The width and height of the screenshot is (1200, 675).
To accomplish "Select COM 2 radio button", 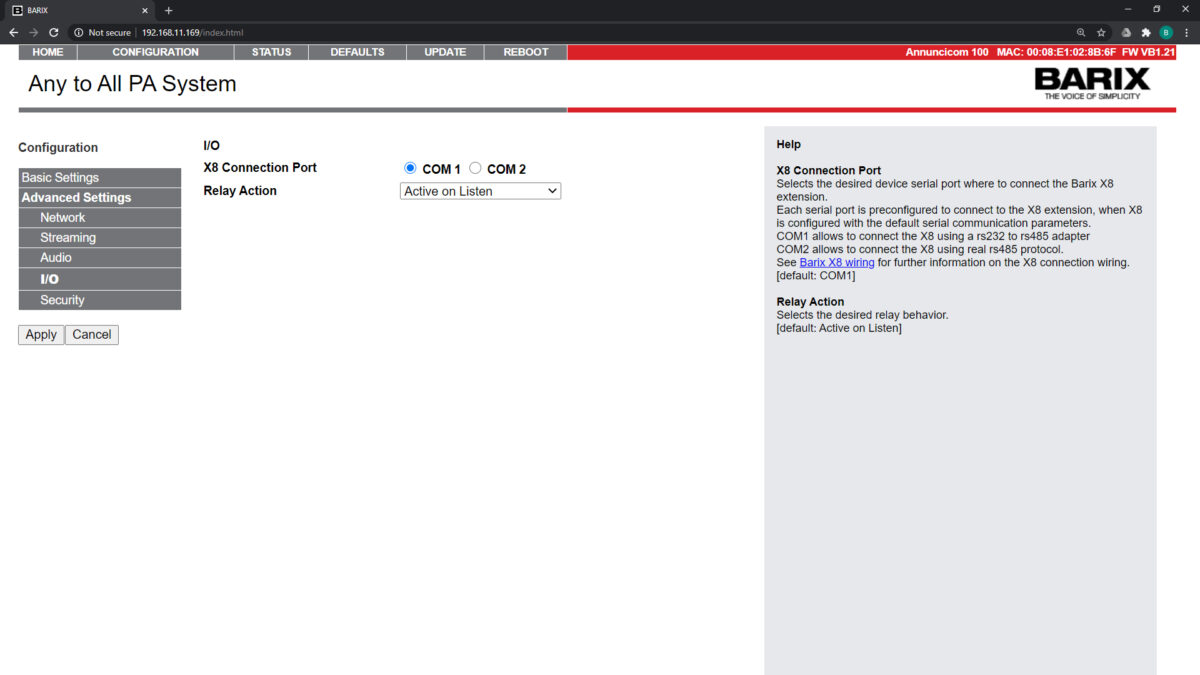I will [x=475, y=168].
